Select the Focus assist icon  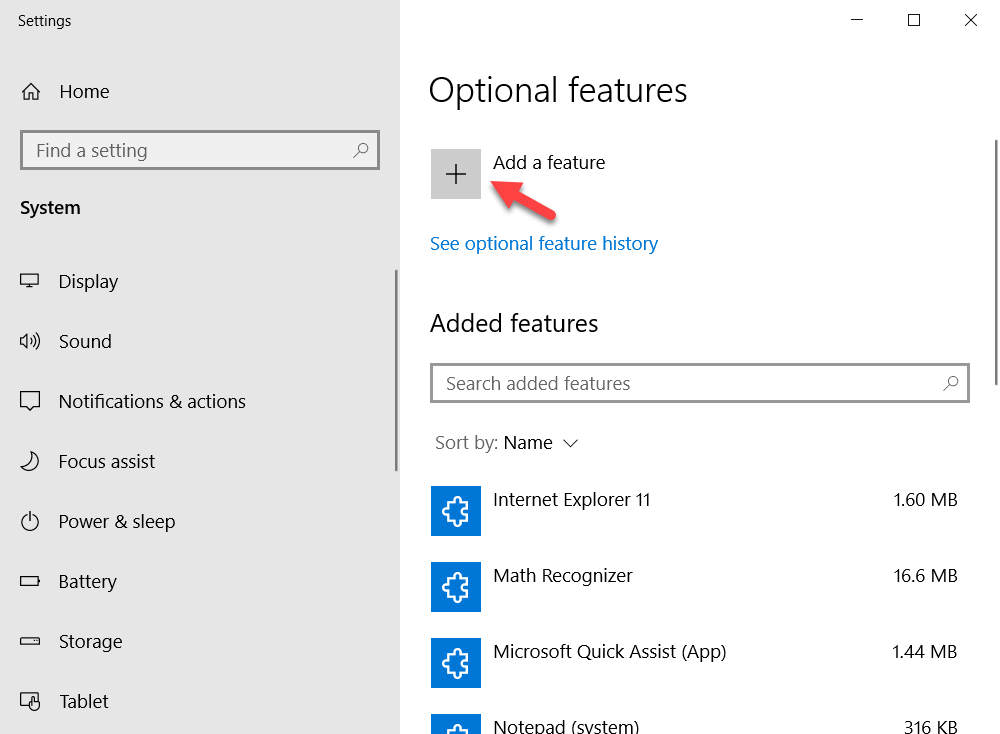31,461
